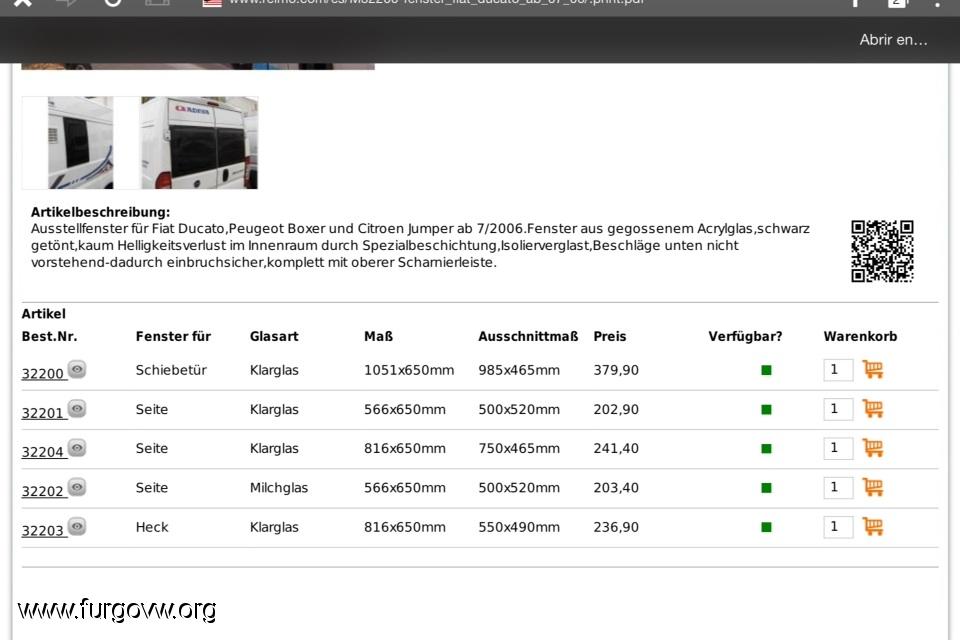This screenshot has height=640, width=960.
Task: Select the Heck cell
Action: coord(152,527)
